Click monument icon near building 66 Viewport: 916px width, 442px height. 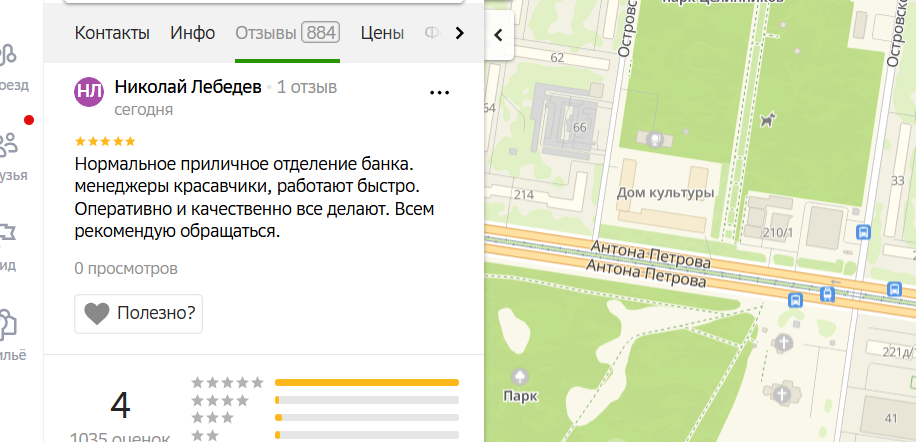coord(655,139)
